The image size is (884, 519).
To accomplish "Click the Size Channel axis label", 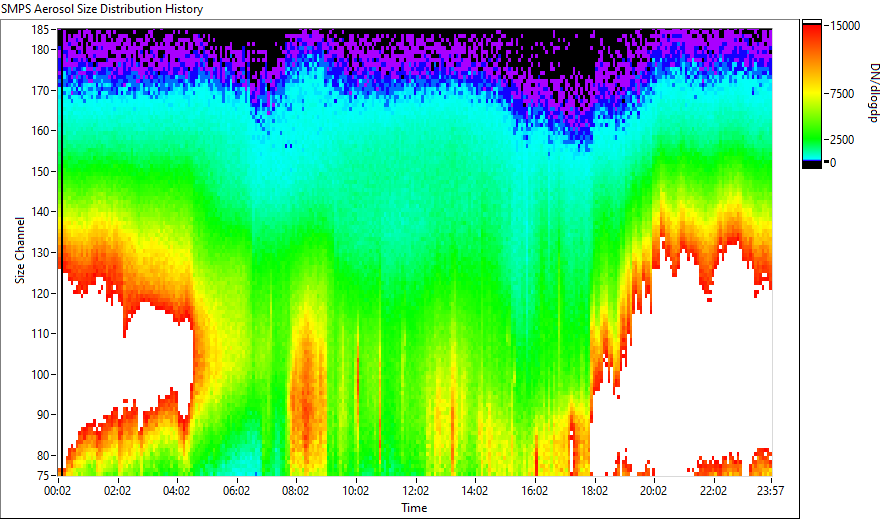I will coord(20,250).
